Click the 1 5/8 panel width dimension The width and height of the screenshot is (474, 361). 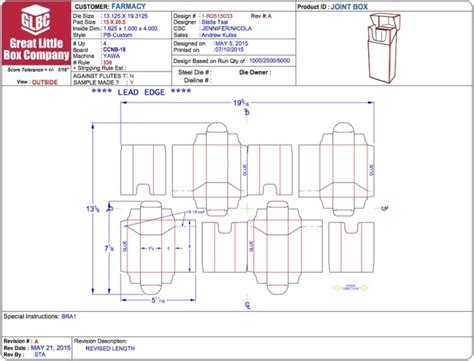(151, 249)
